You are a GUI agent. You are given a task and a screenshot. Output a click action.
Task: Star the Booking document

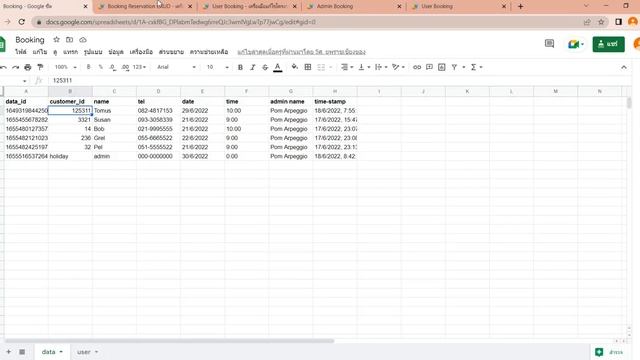(56, 40)
